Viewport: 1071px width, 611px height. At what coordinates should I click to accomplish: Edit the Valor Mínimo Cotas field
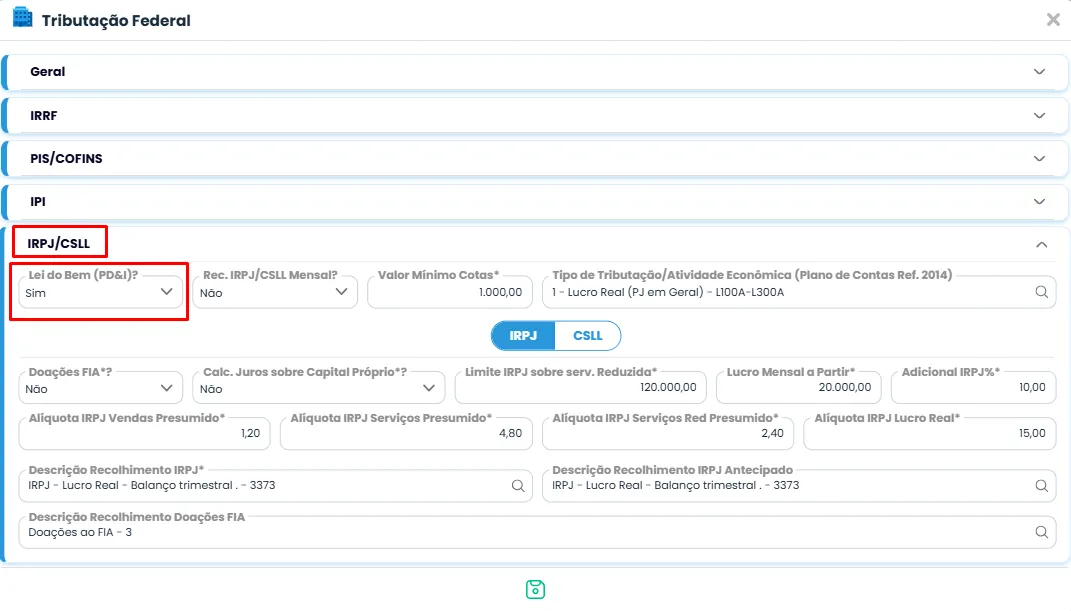449,292
